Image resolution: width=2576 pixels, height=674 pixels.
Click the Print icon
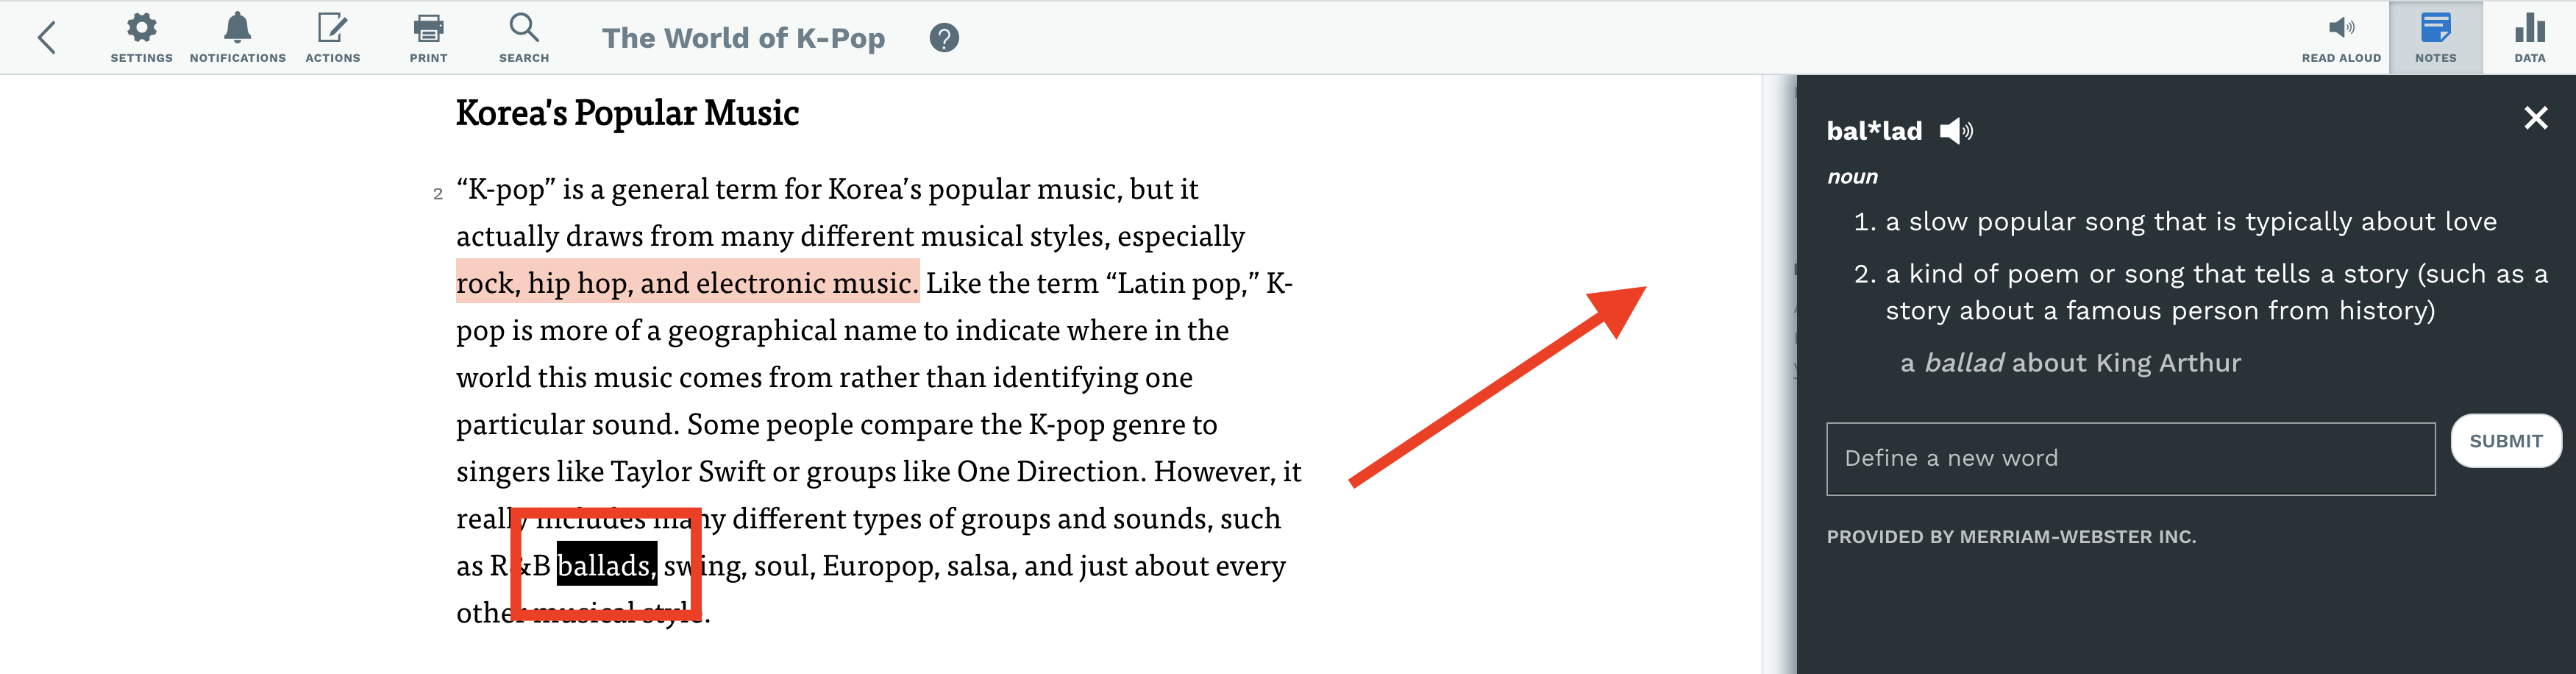tap(428, 38)
